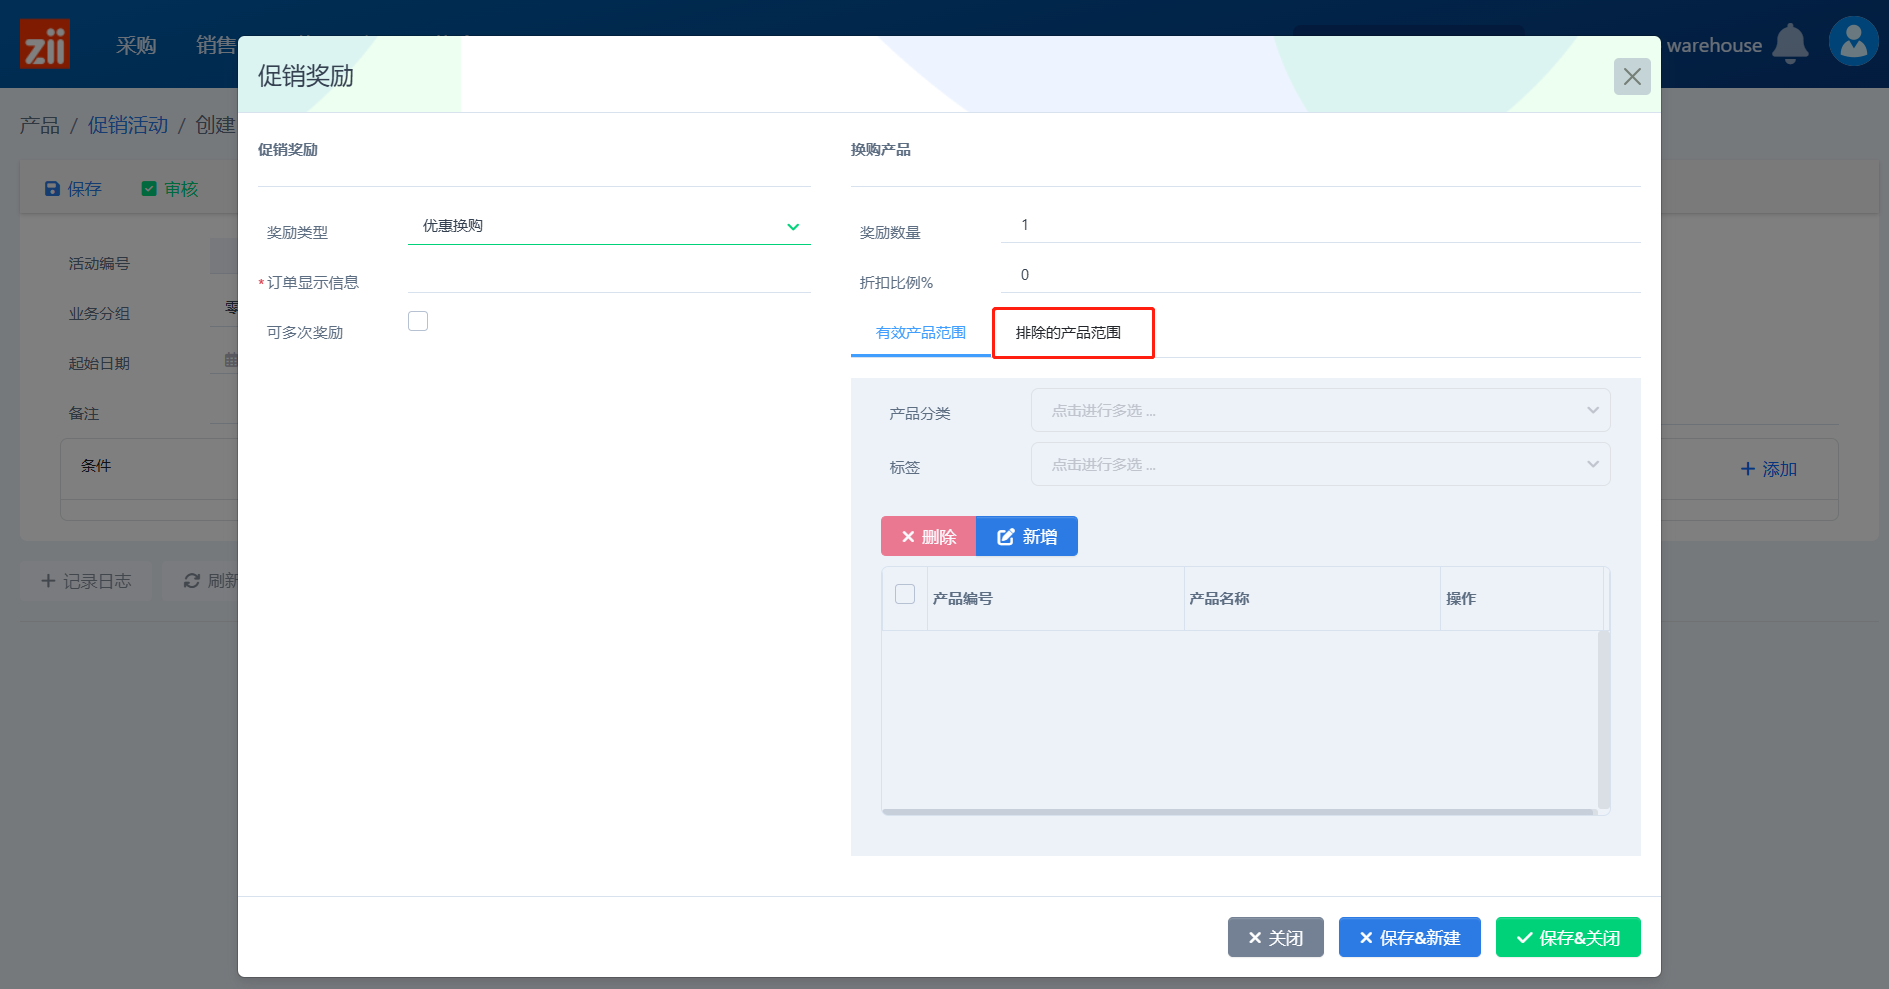Click the zii logo icon
The width and height of the screenshot is (1889, 989).
pos(45,44)
